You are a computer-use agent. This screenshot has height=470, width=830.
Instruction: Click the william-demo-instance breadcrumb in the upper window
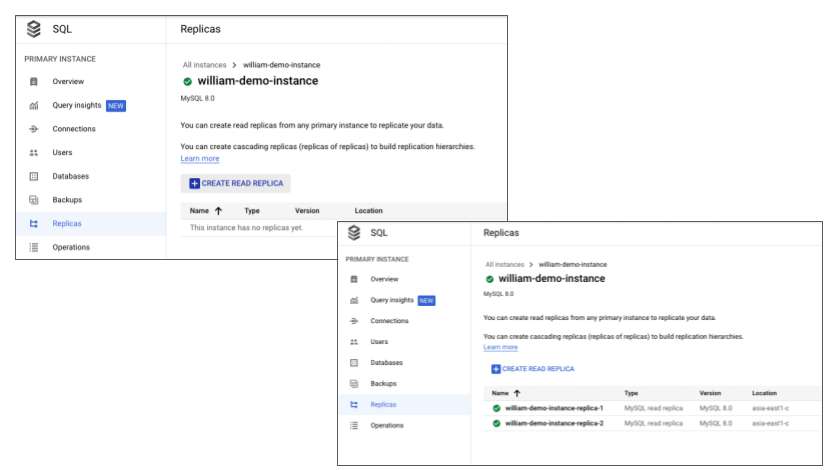pos(282,65)
